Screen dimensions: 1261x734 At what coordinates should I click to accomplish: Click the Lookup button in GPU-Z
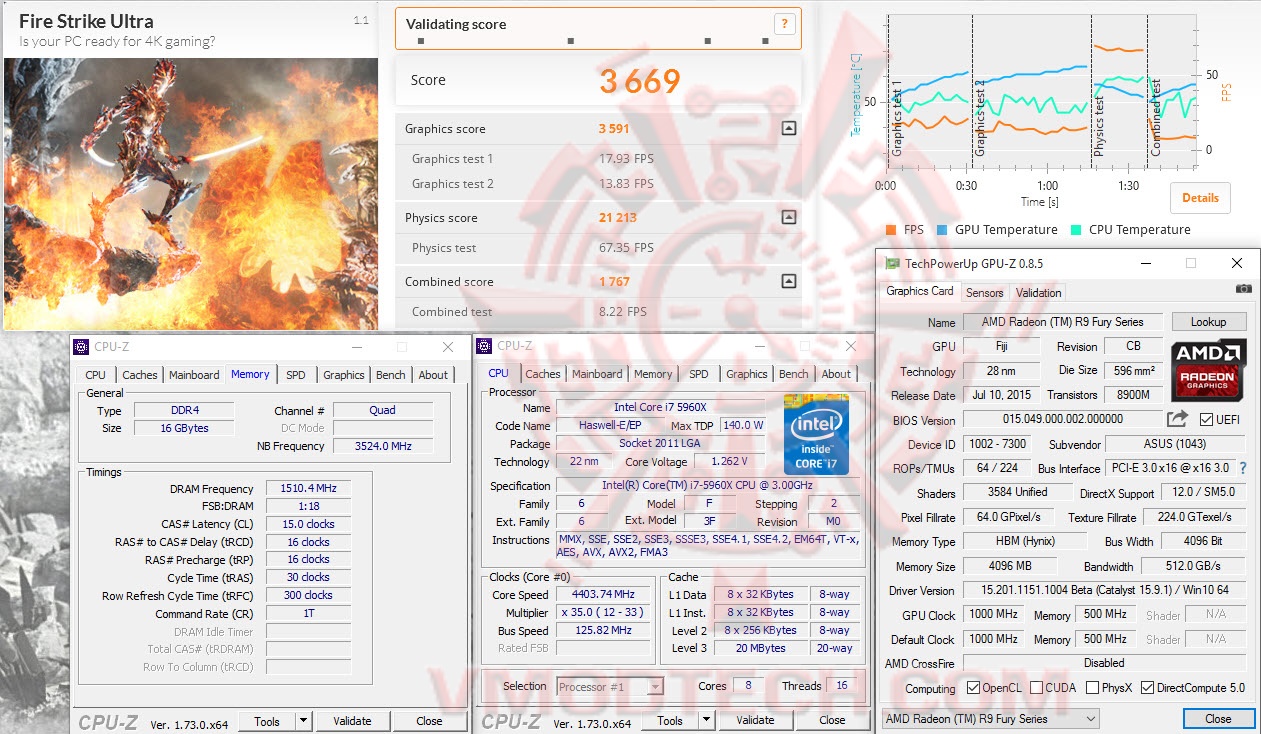[x=1208, y=322]
